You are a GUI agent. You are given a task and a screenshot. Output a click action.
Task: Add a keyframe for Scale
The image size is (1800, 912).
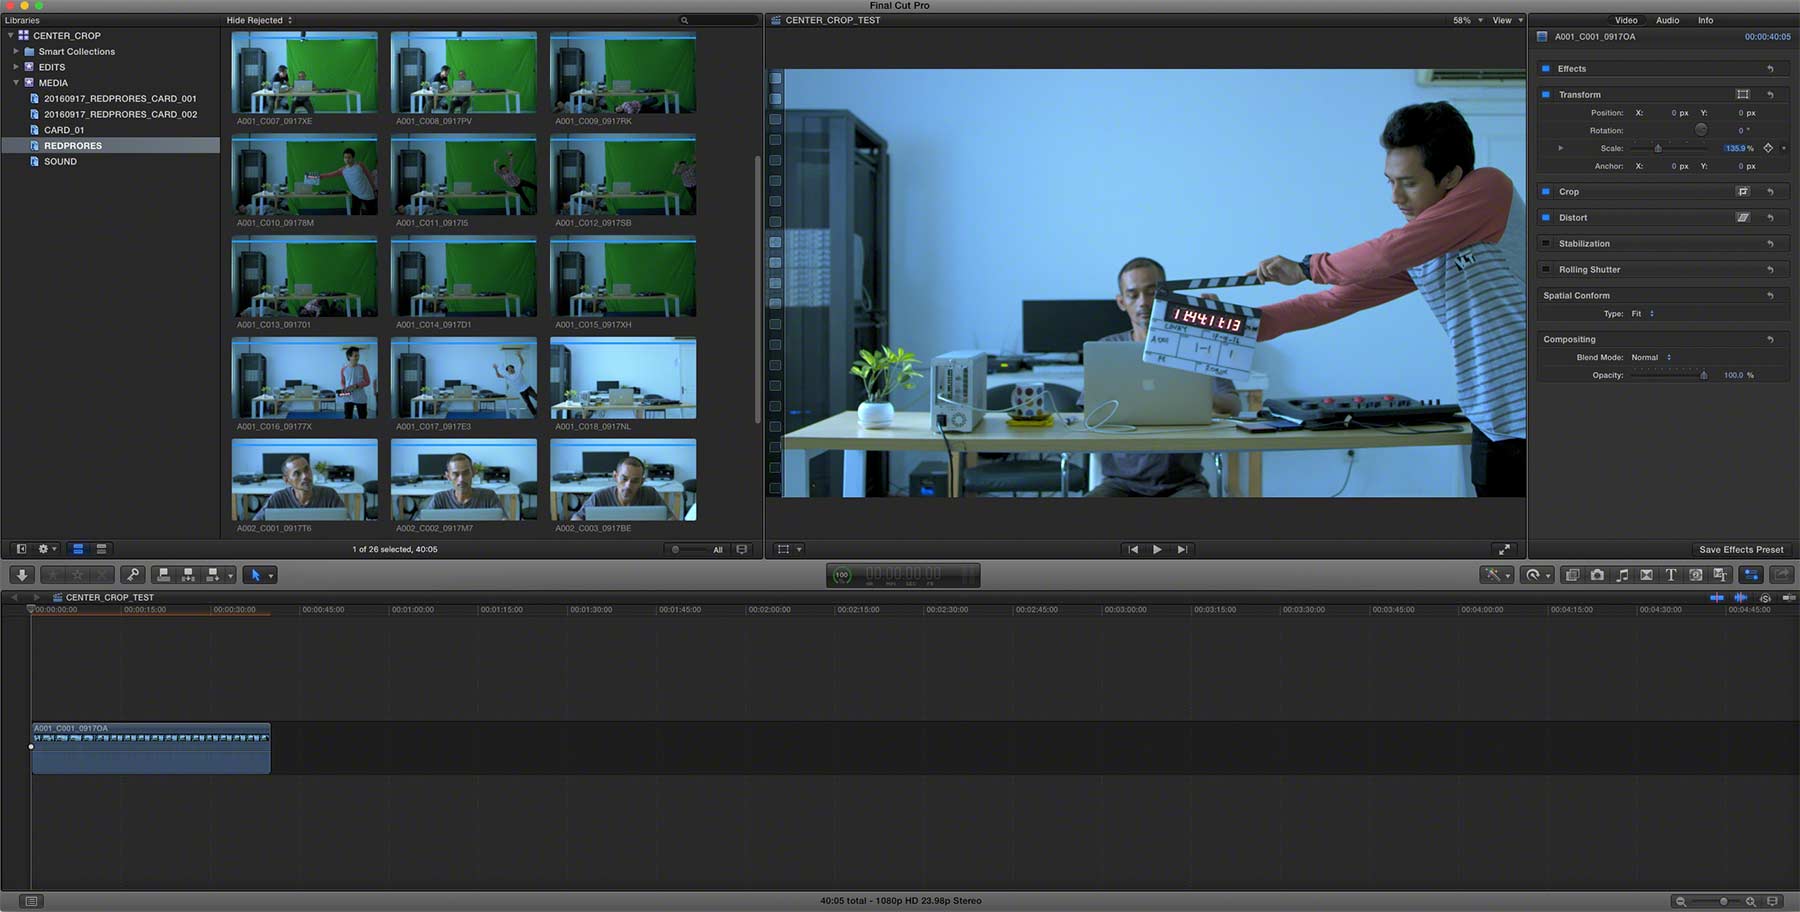1768,148
